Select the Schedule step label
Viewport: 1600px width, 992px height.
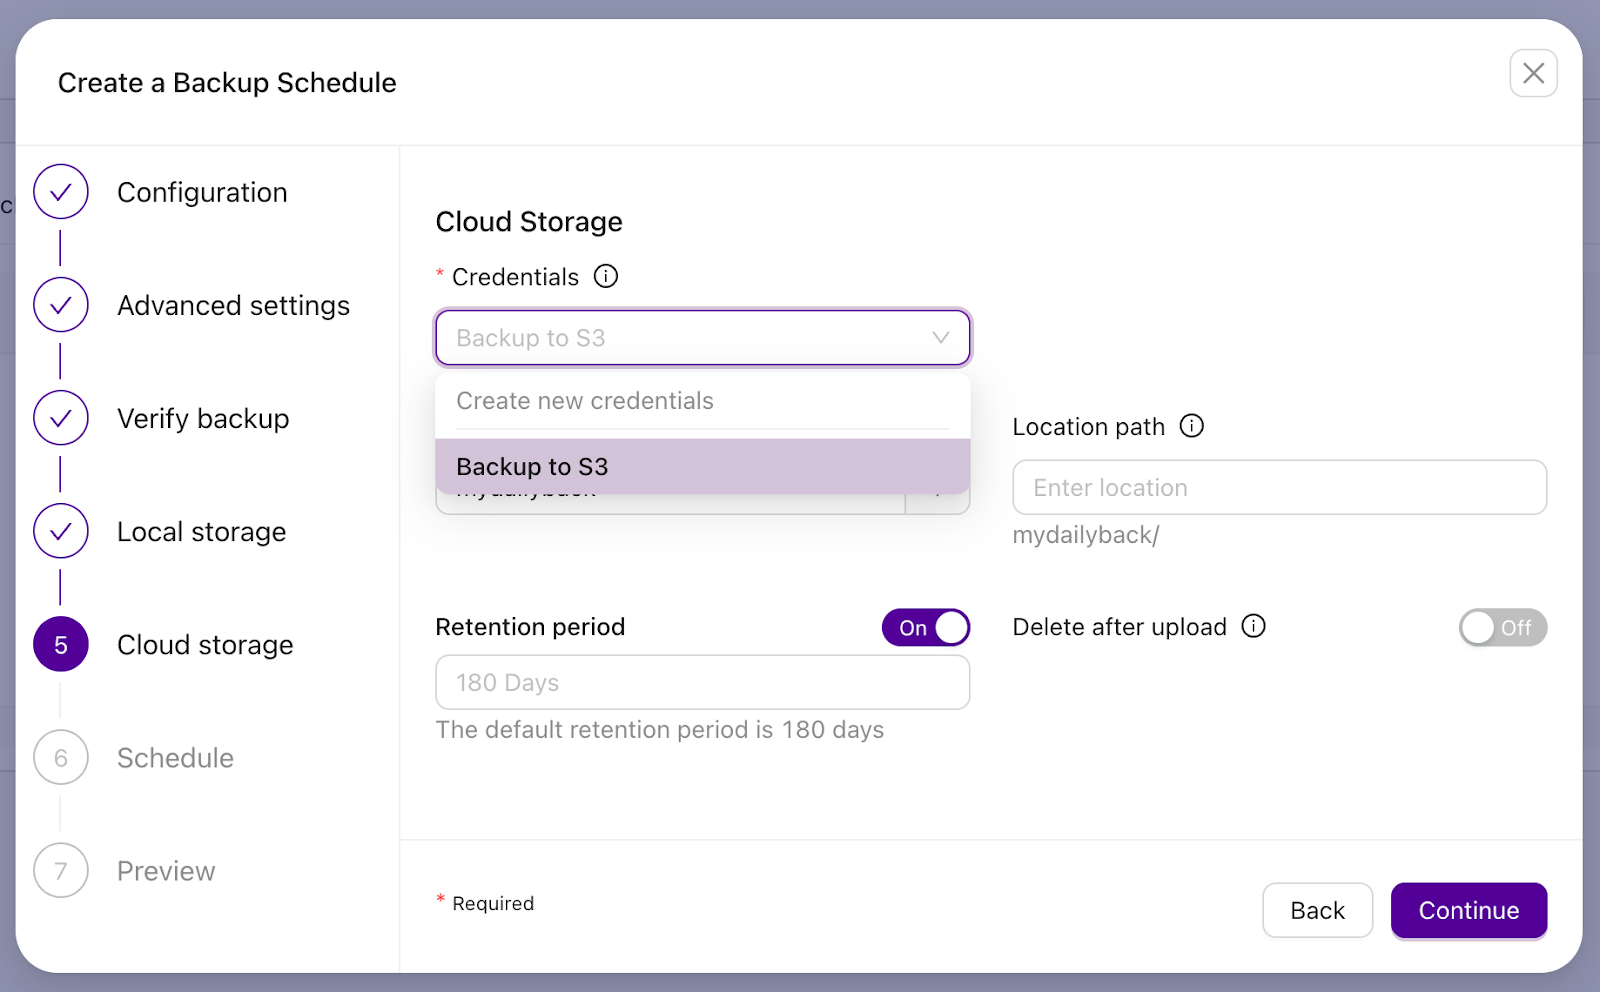tap(175, 758)
